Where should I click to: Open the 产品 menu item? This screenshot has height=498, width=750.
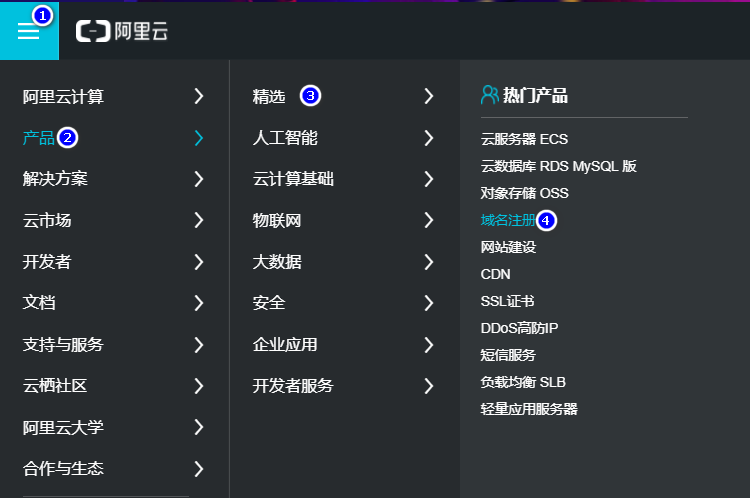click(x=39, y=138)
